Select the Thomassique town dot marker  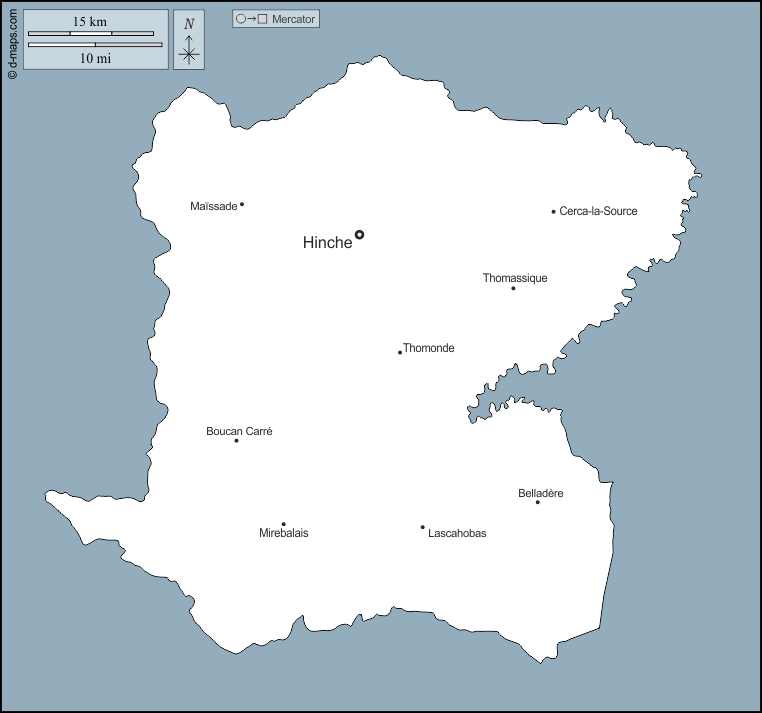(513, 288)
